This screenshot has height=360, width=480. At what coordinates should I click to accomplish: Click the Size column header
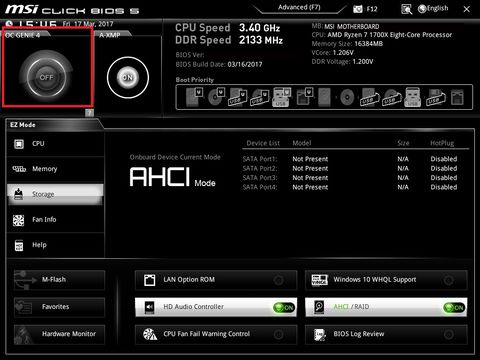(403, 143)
